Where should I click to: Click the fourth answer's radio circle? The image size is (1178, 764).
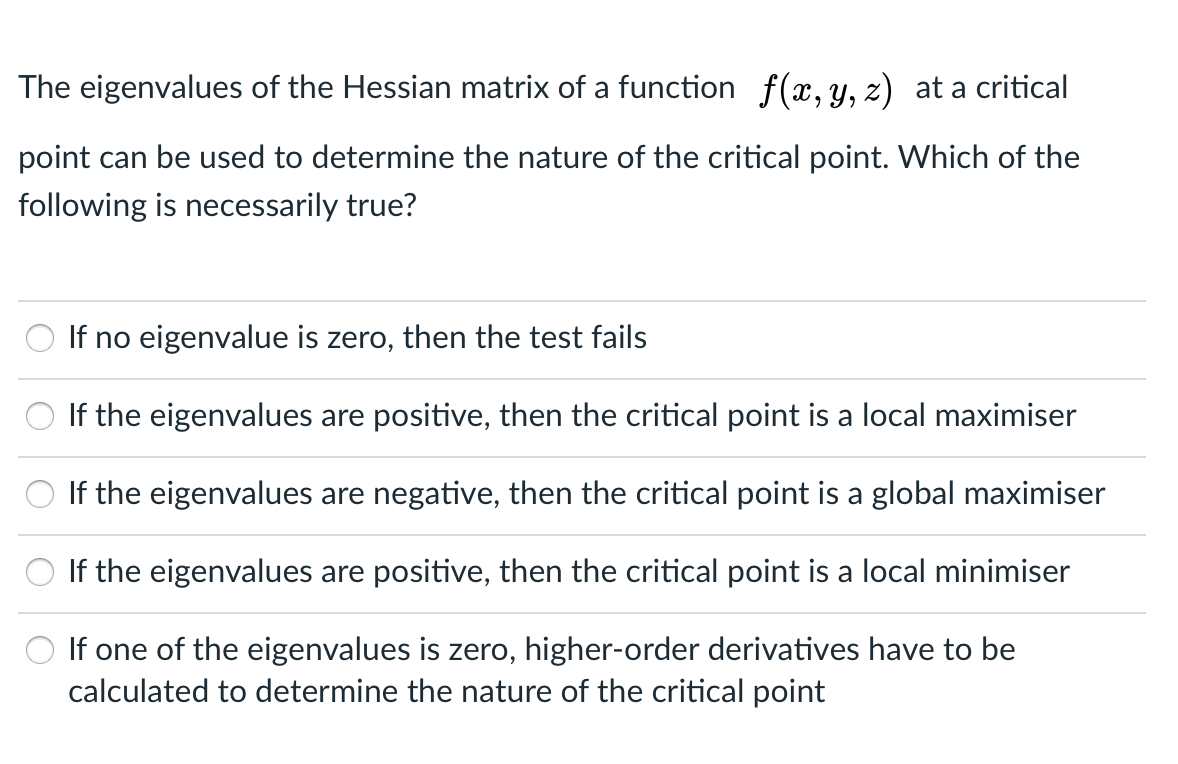pos(39,571)
